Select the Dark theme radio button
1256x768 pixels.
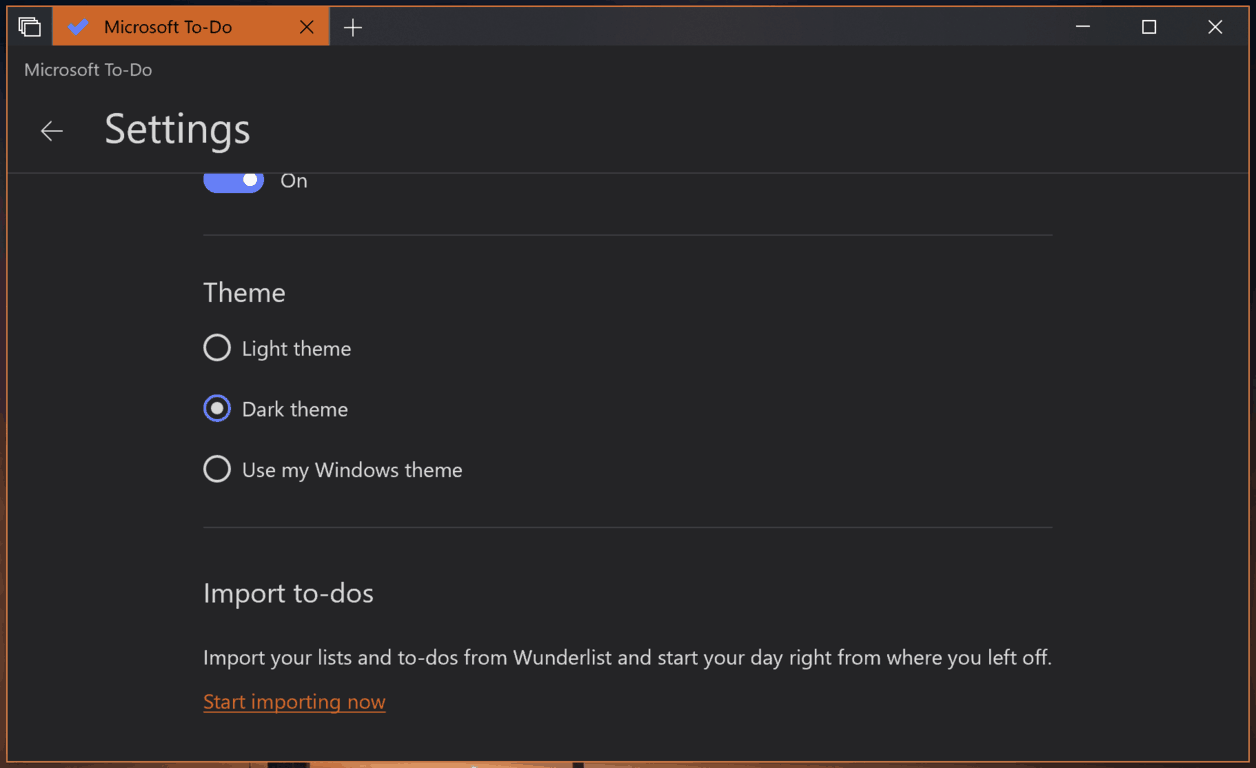click(x=217, y=409)
